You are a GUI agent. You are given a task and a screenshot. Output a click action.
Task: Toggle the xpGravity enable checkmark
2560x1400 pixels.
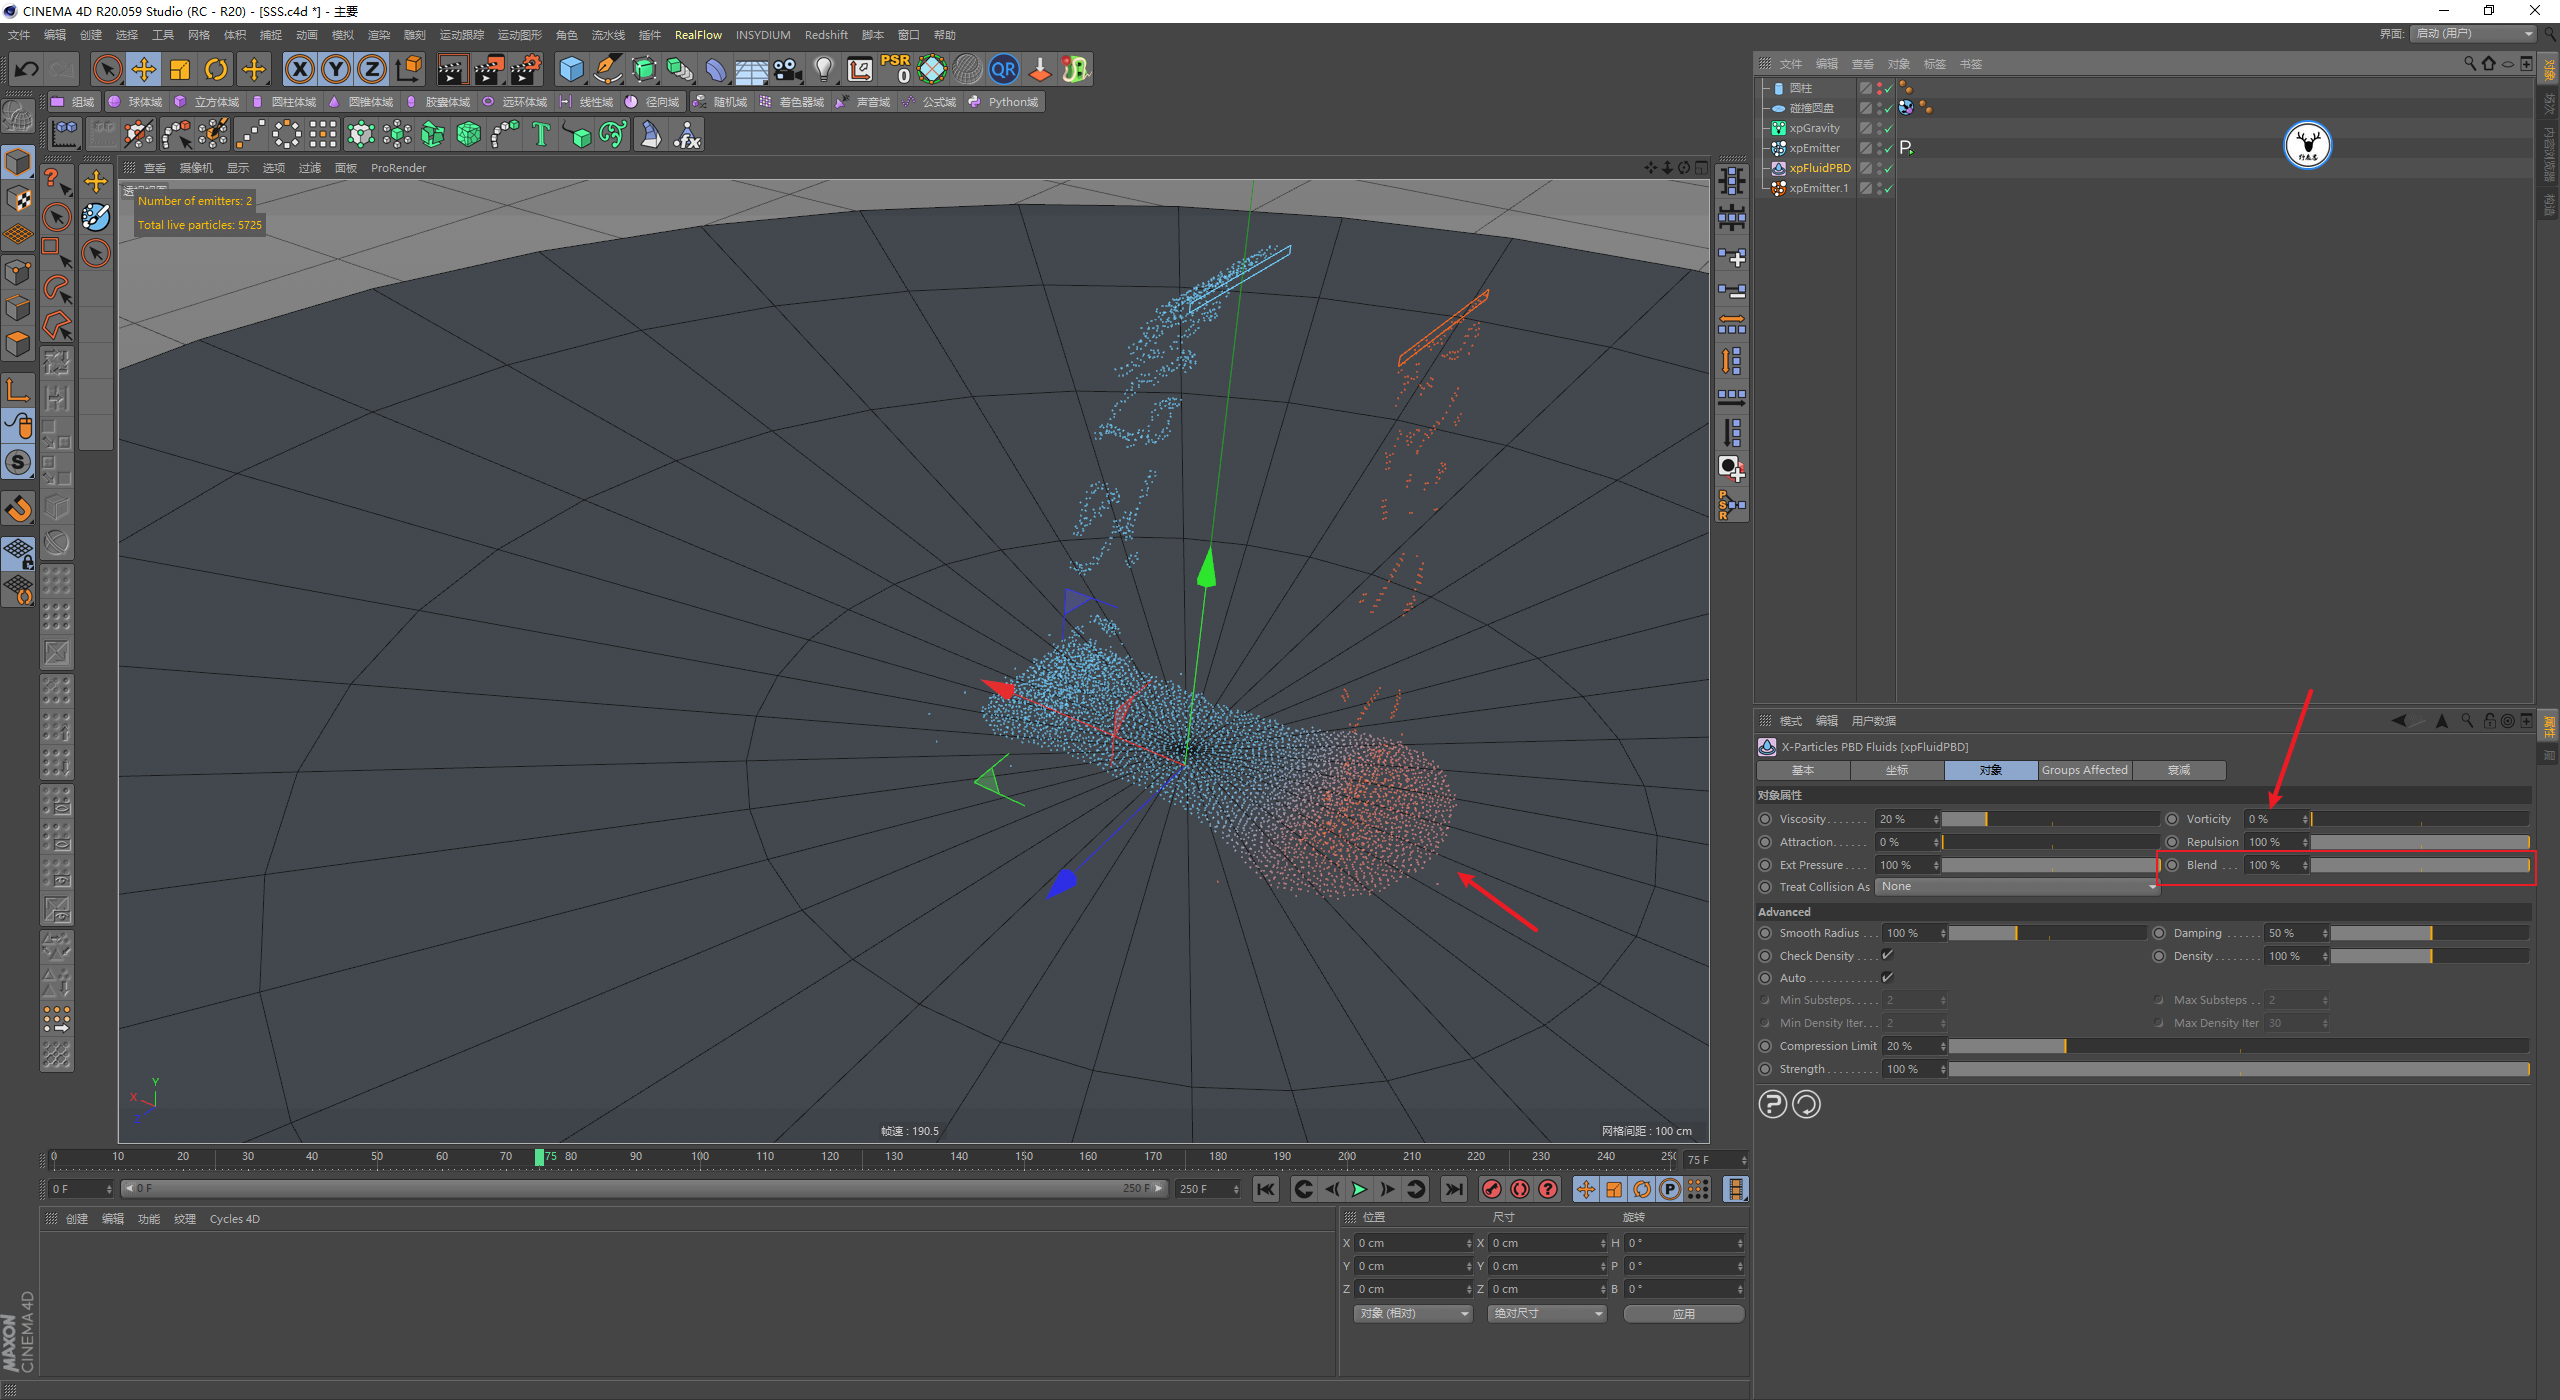click(1888, 129)
